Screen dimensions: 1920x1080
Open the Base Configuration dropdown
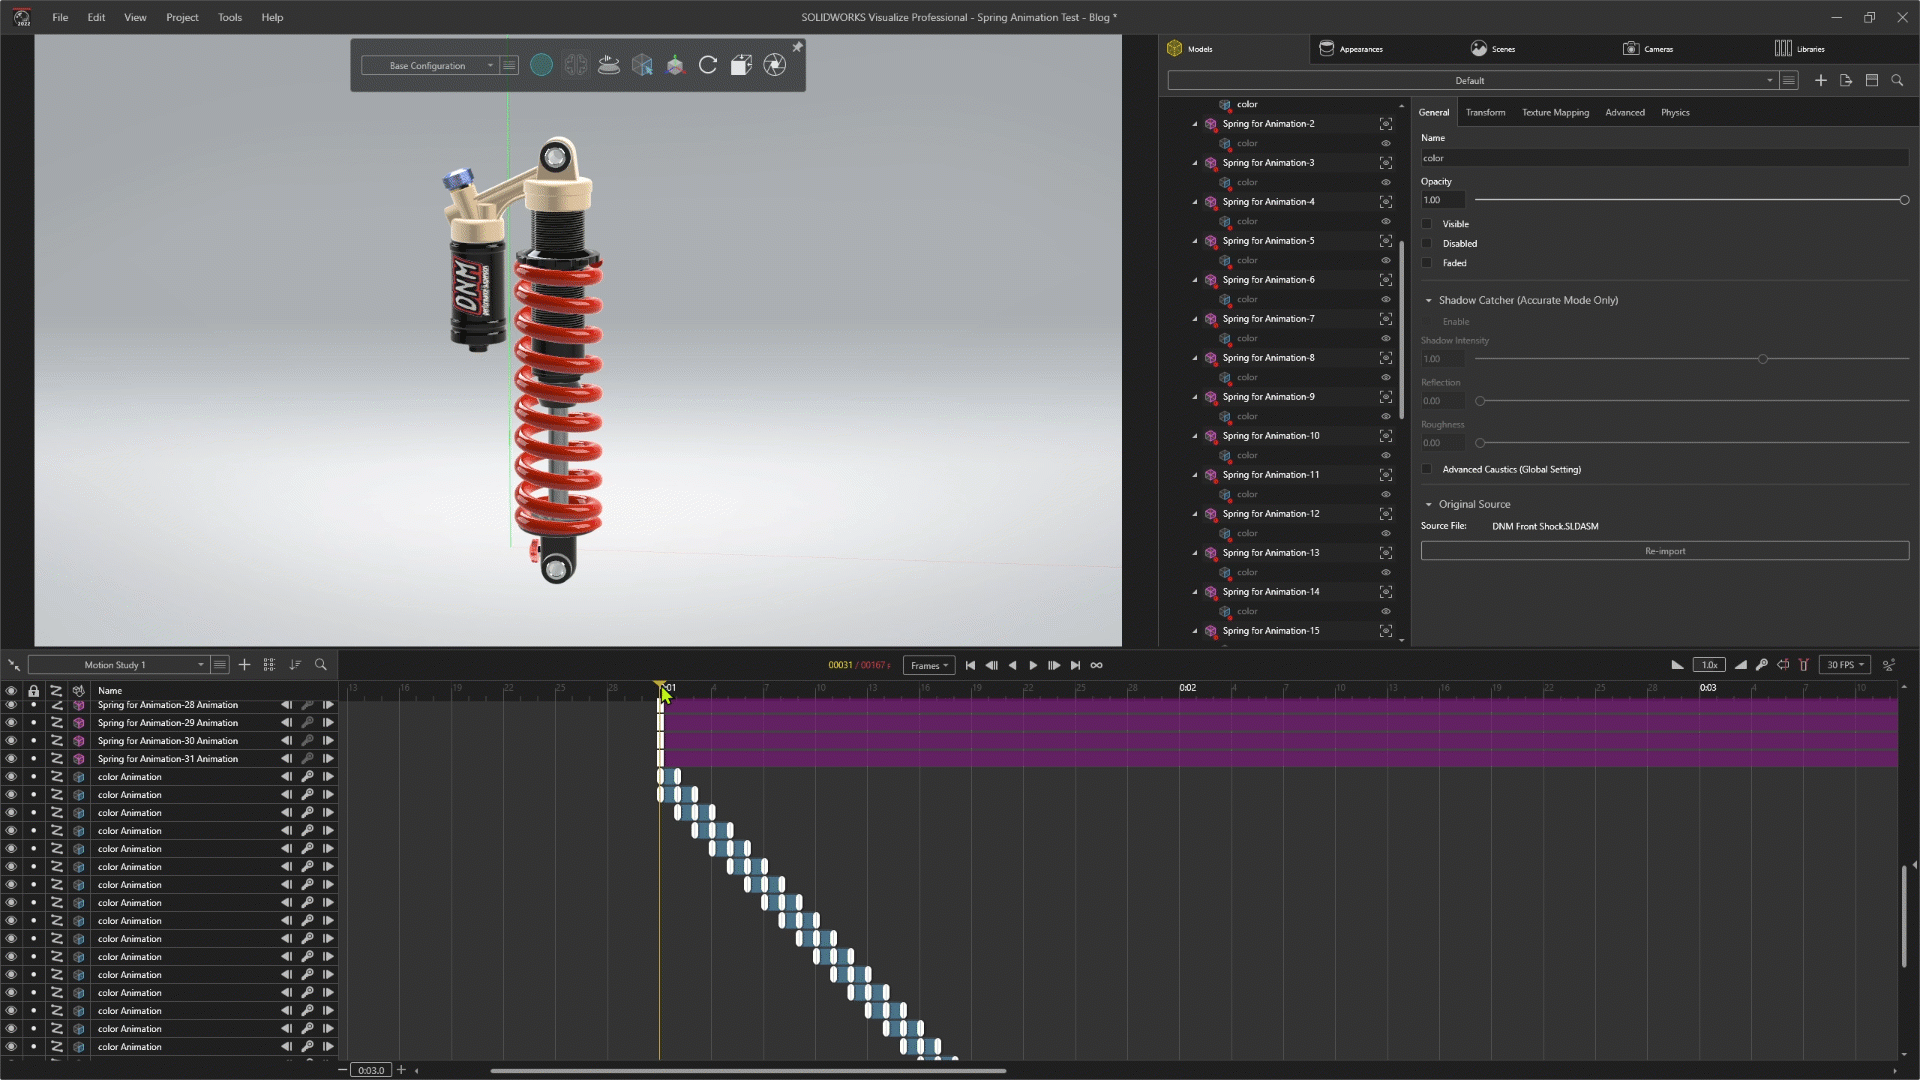(428, 66)
